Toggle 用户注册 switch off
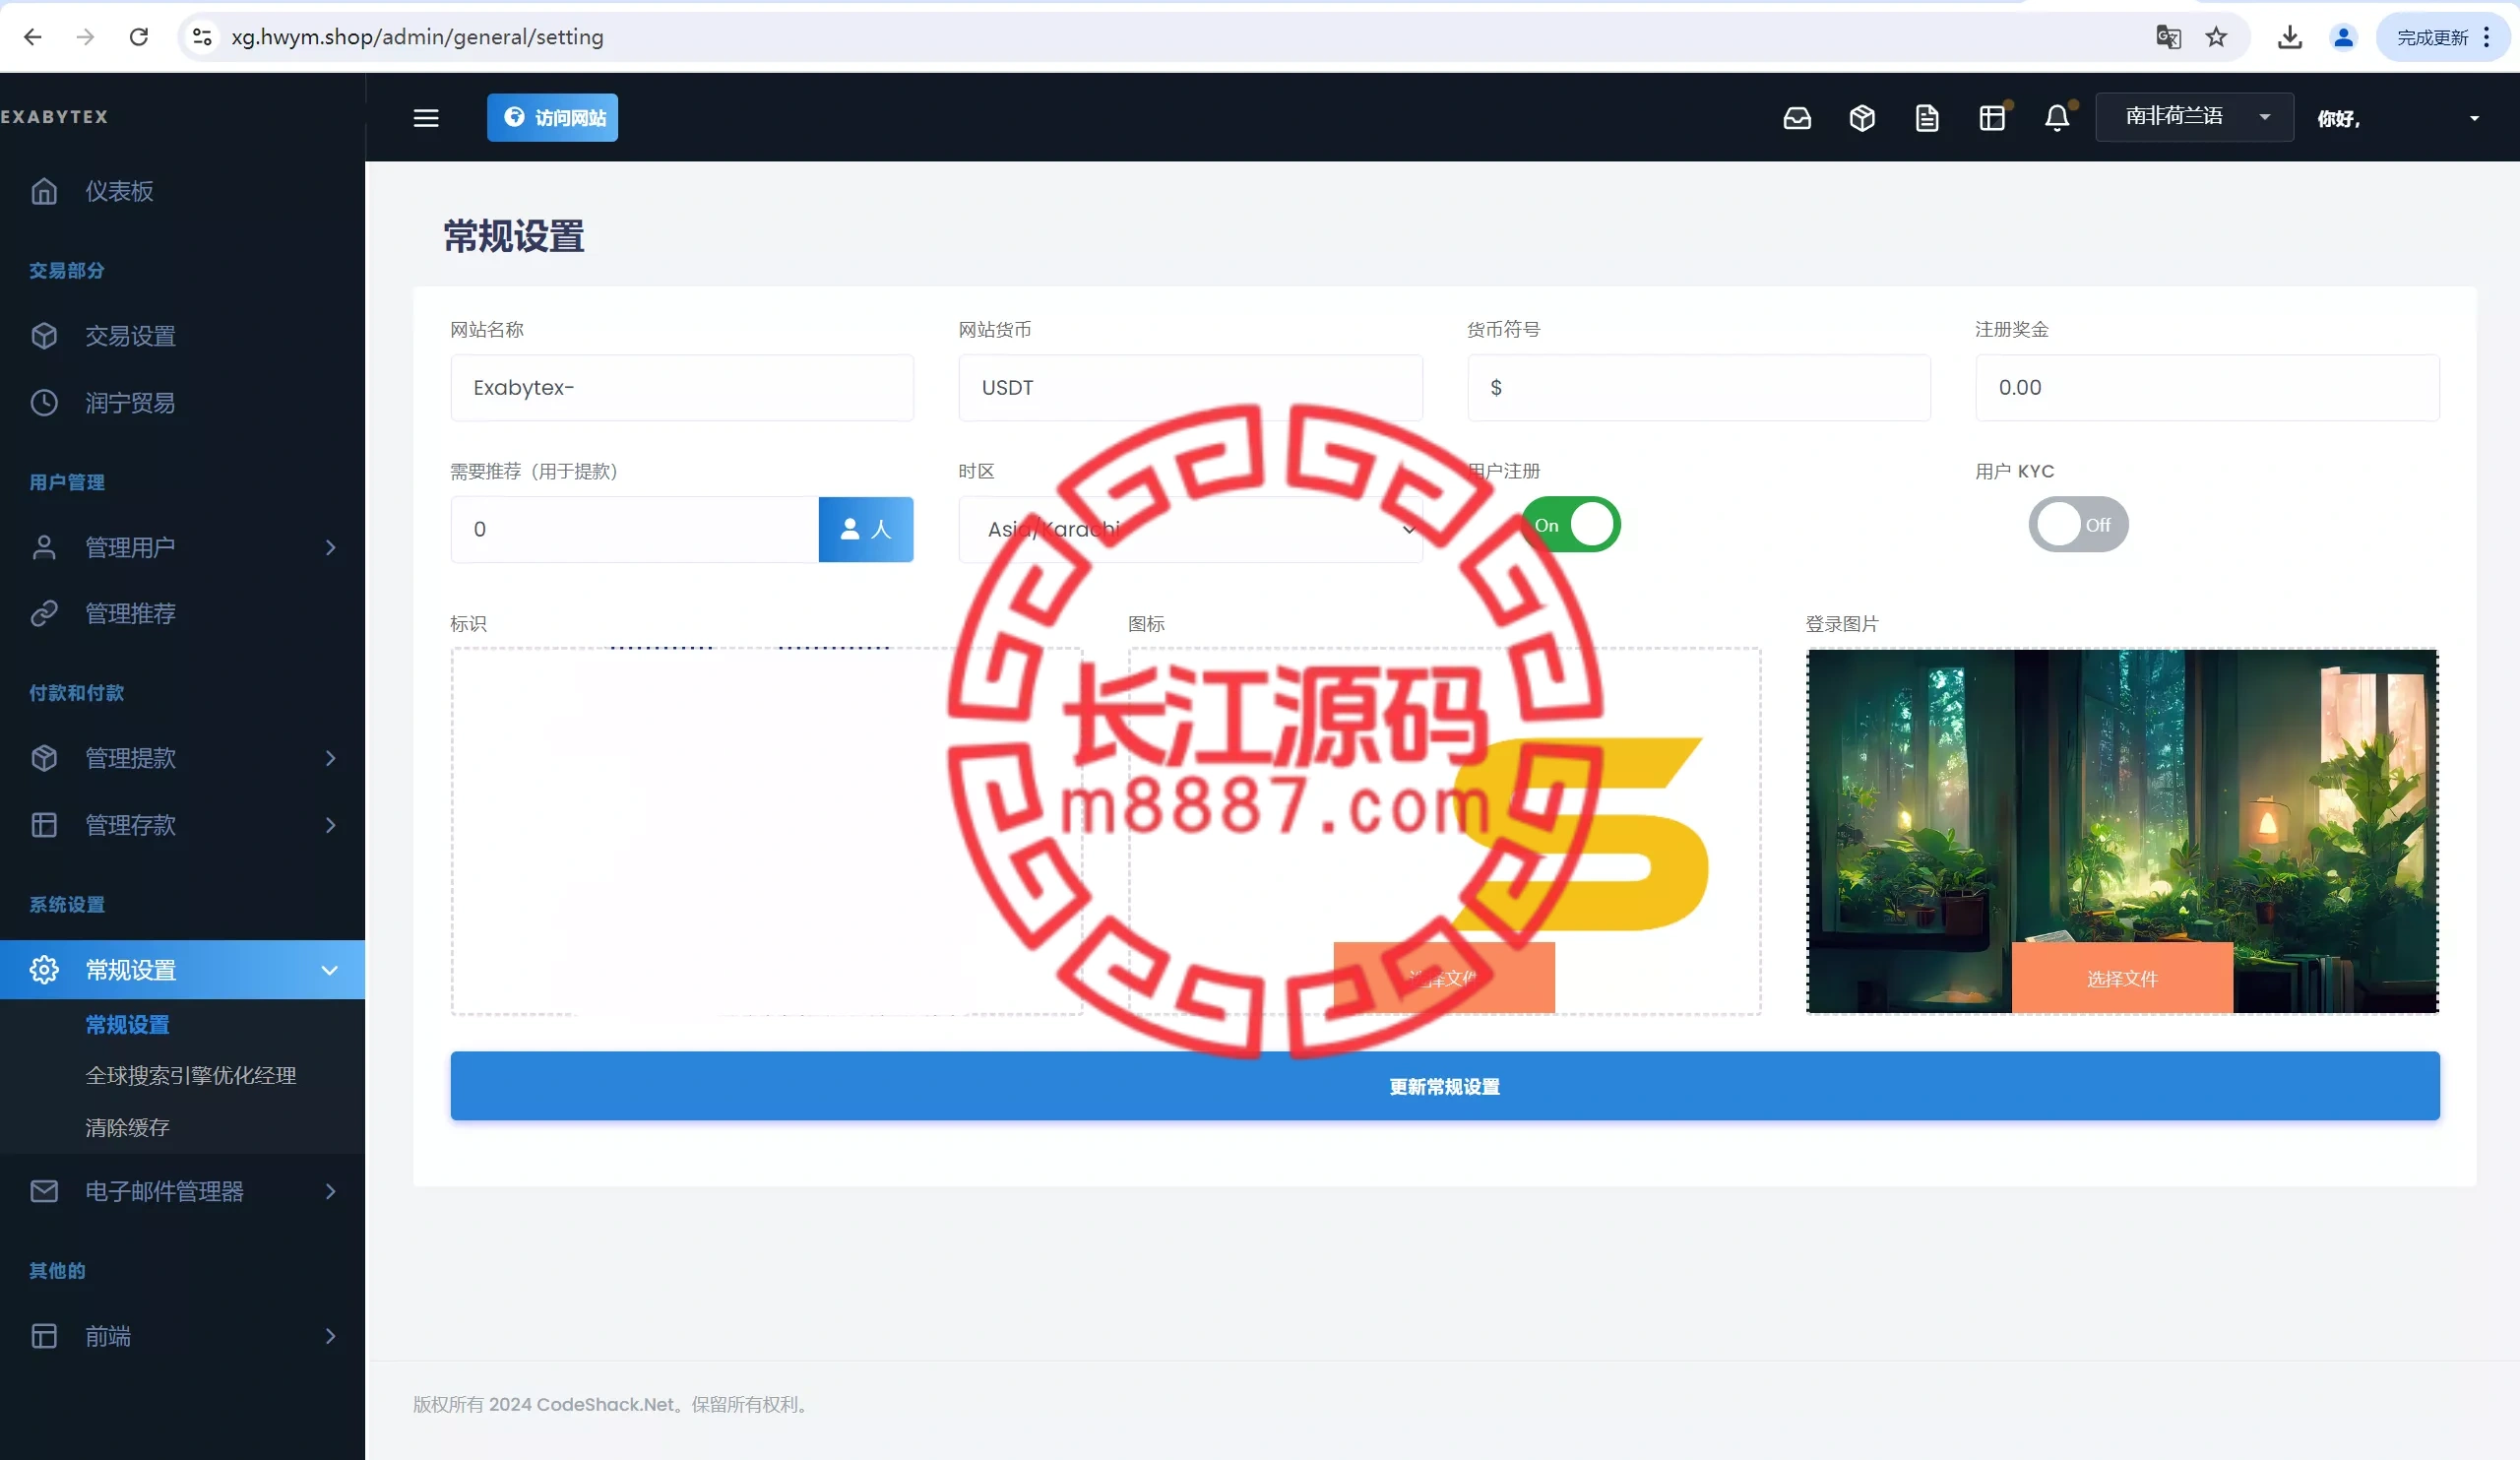2520x1460 pixels. [1570, 524]
